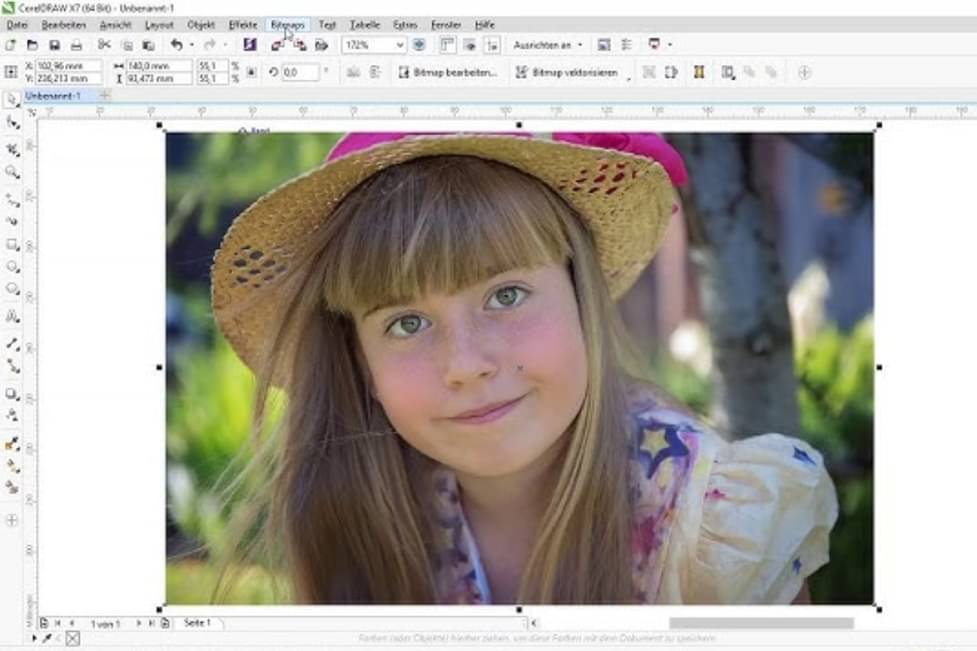The height and width of the screenshot is (651, 977).
Task: Click the no-color swatch in palette
Action: tap(73, 638)
